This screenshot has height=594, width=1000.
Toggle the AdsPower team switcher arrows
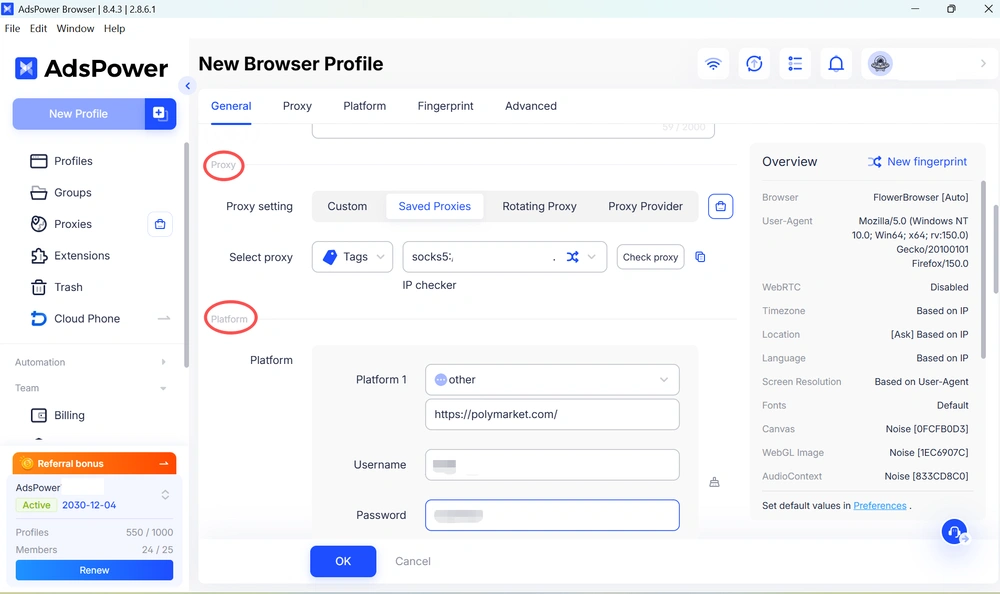pos(165,494)
